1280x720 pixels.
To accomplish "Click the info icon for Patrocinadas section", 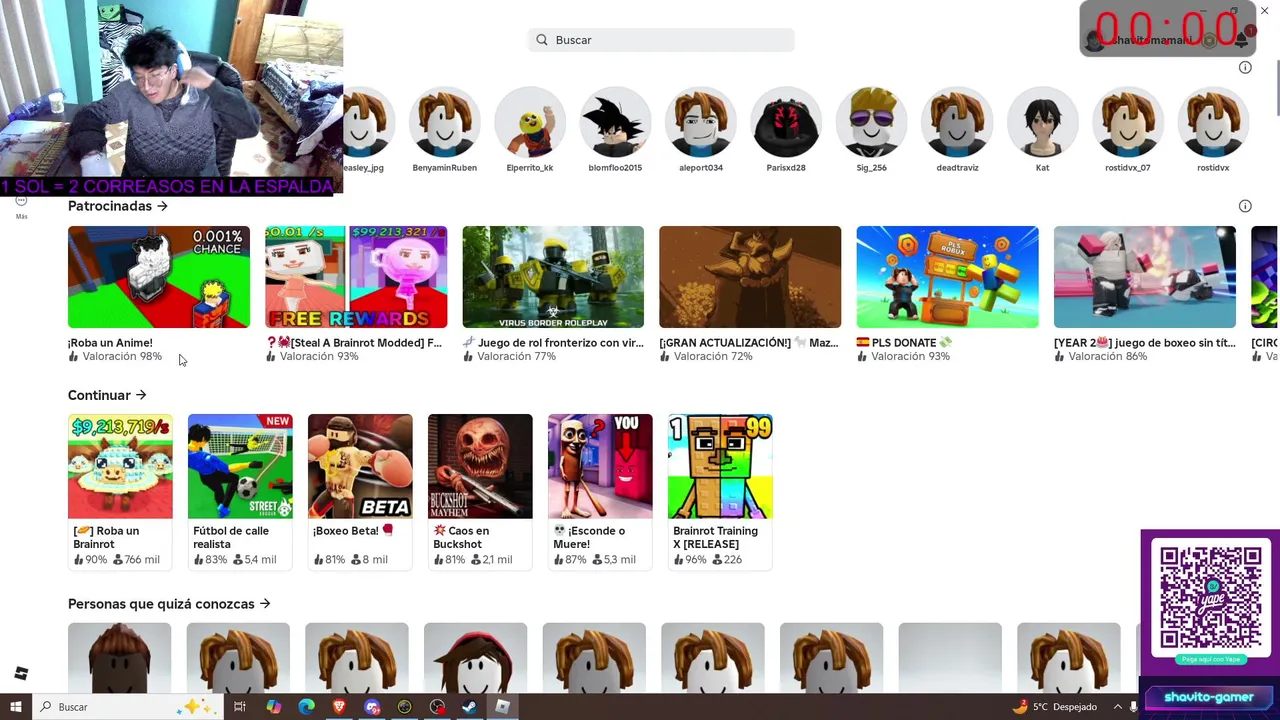I will pos(1245,206).
